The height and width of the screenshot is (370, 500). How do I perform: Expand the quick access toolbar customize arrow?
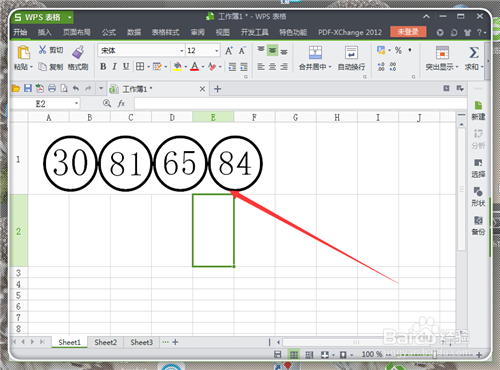101,89
